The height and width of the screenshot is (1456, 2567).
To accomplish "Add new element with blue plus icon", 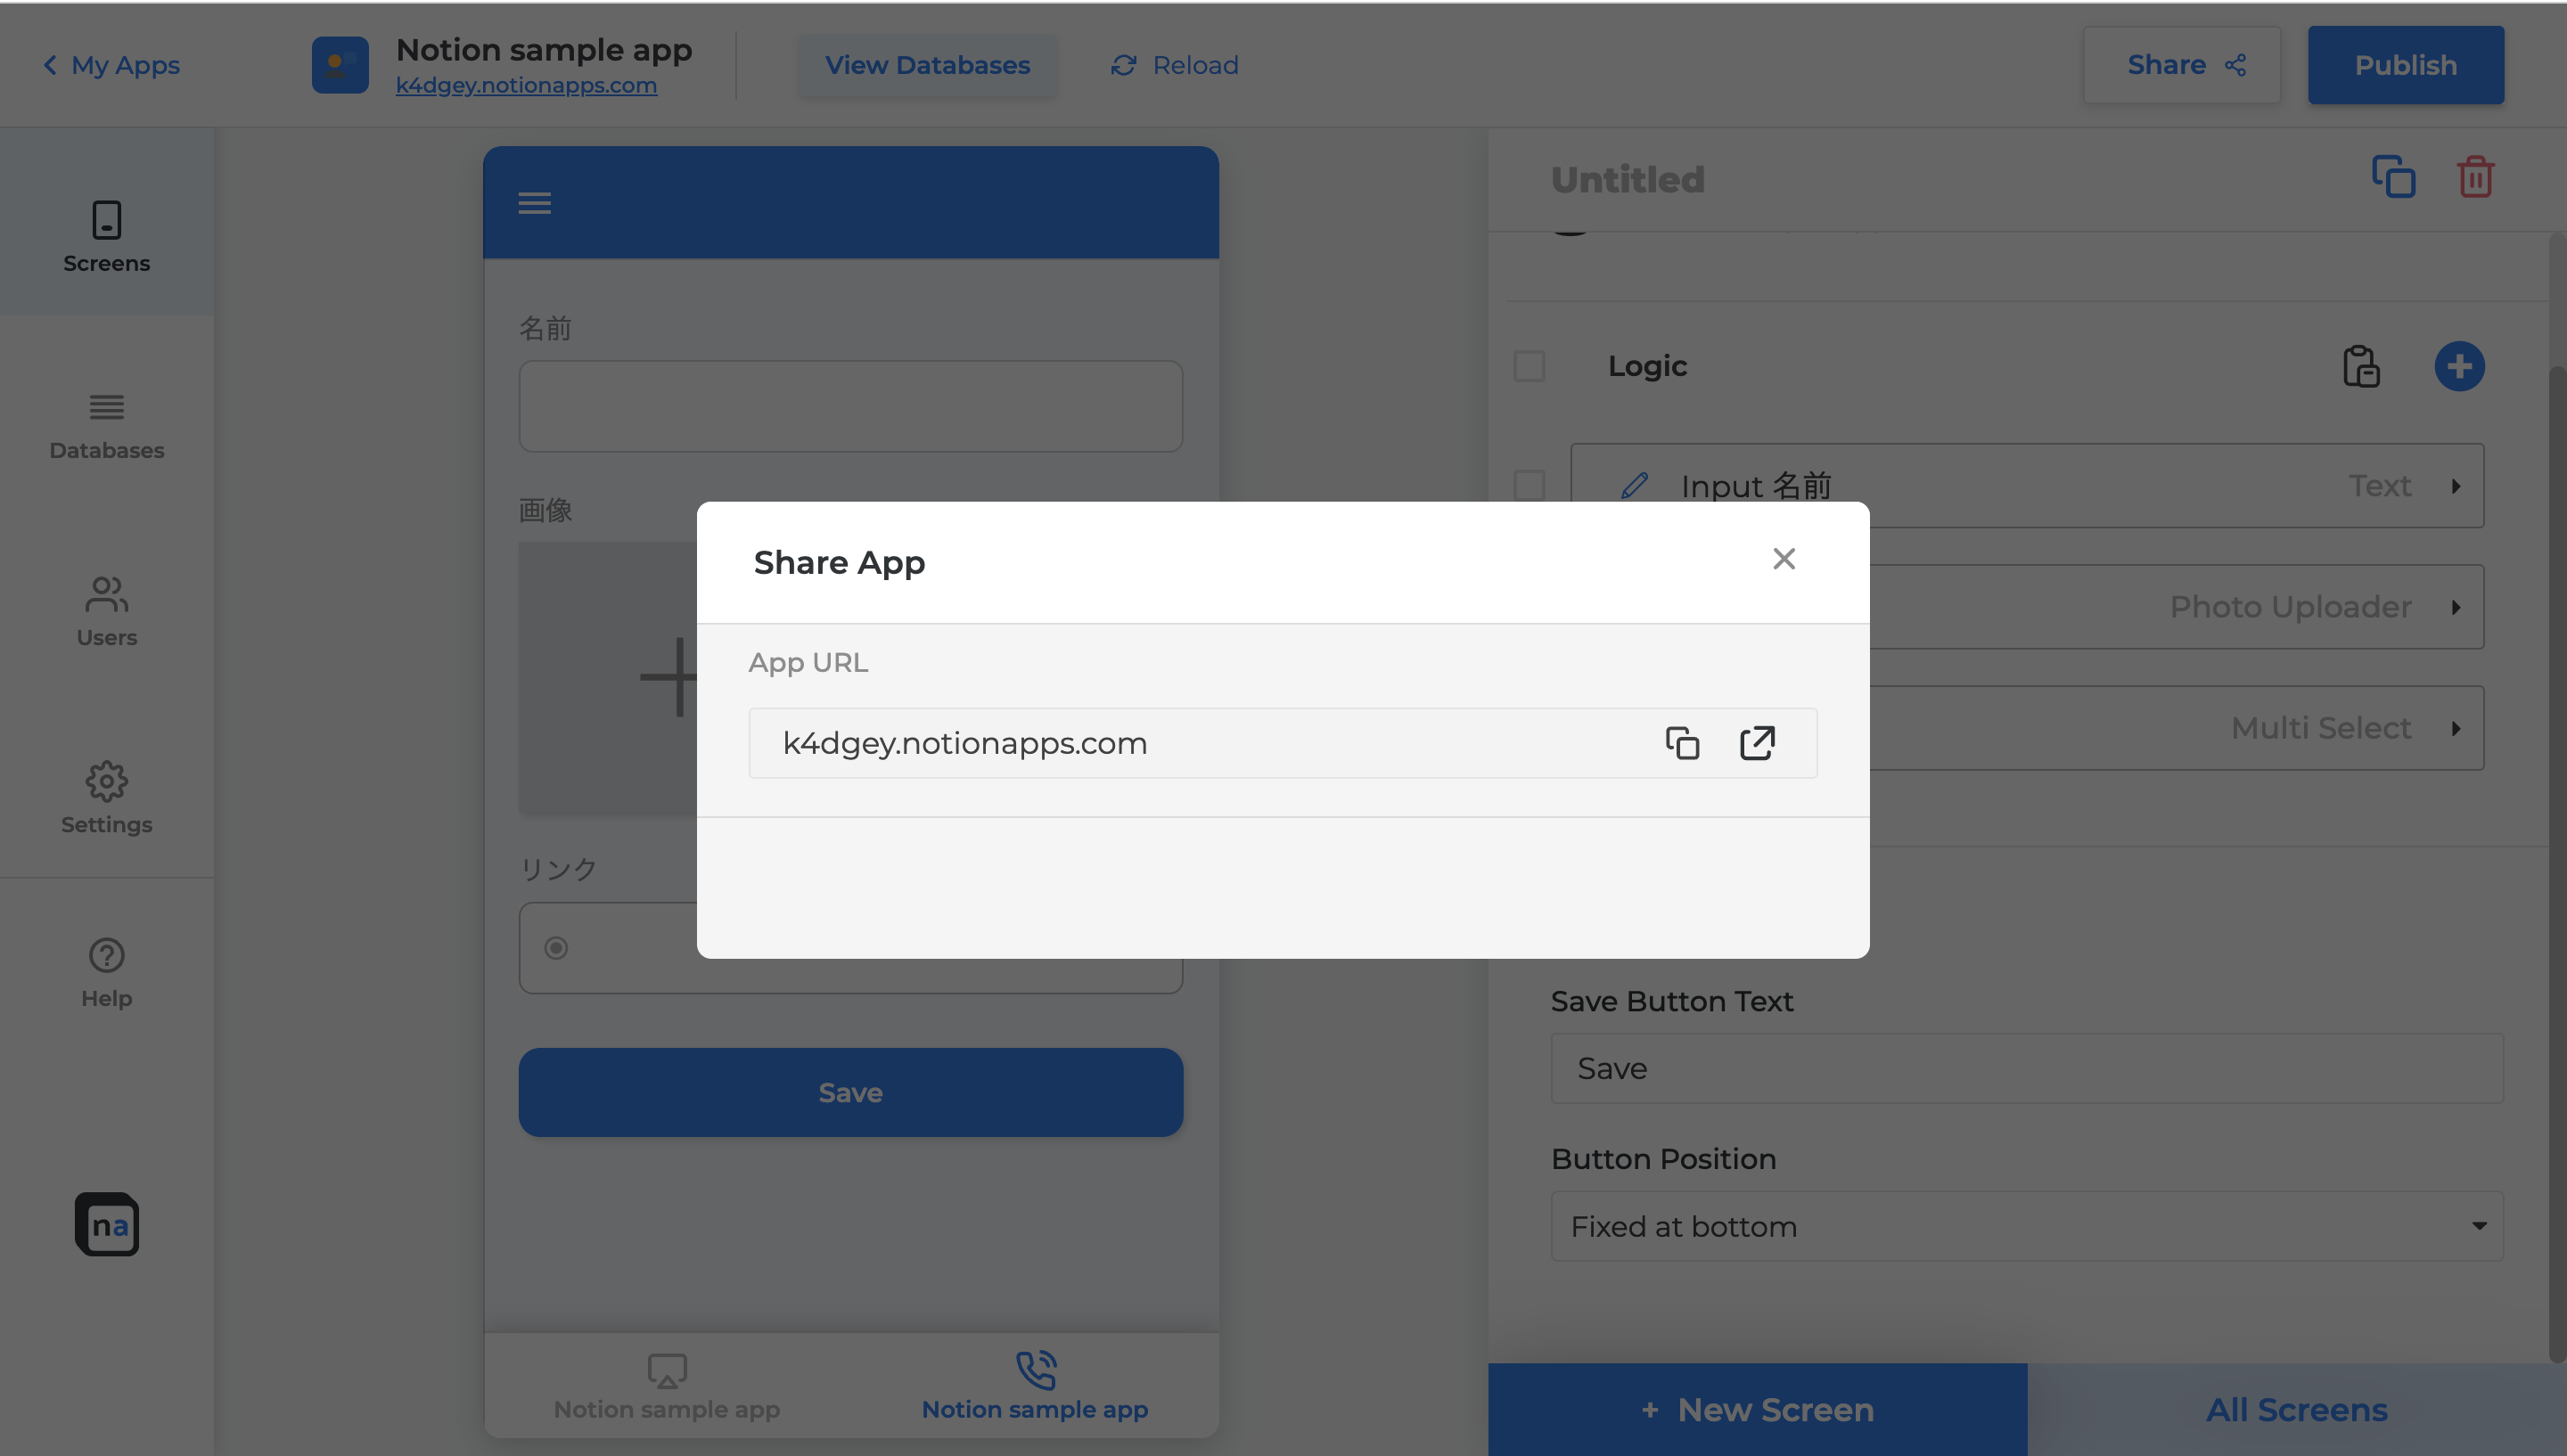I will click(2458, 366).
